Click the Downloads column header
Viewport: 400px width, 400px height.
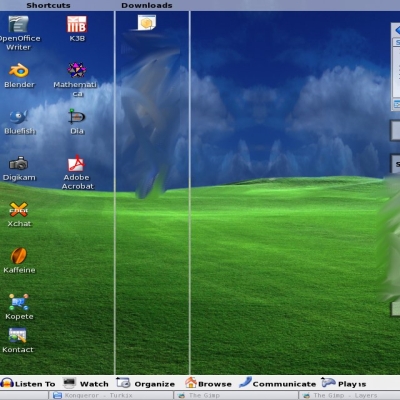(x=147, y=5)
